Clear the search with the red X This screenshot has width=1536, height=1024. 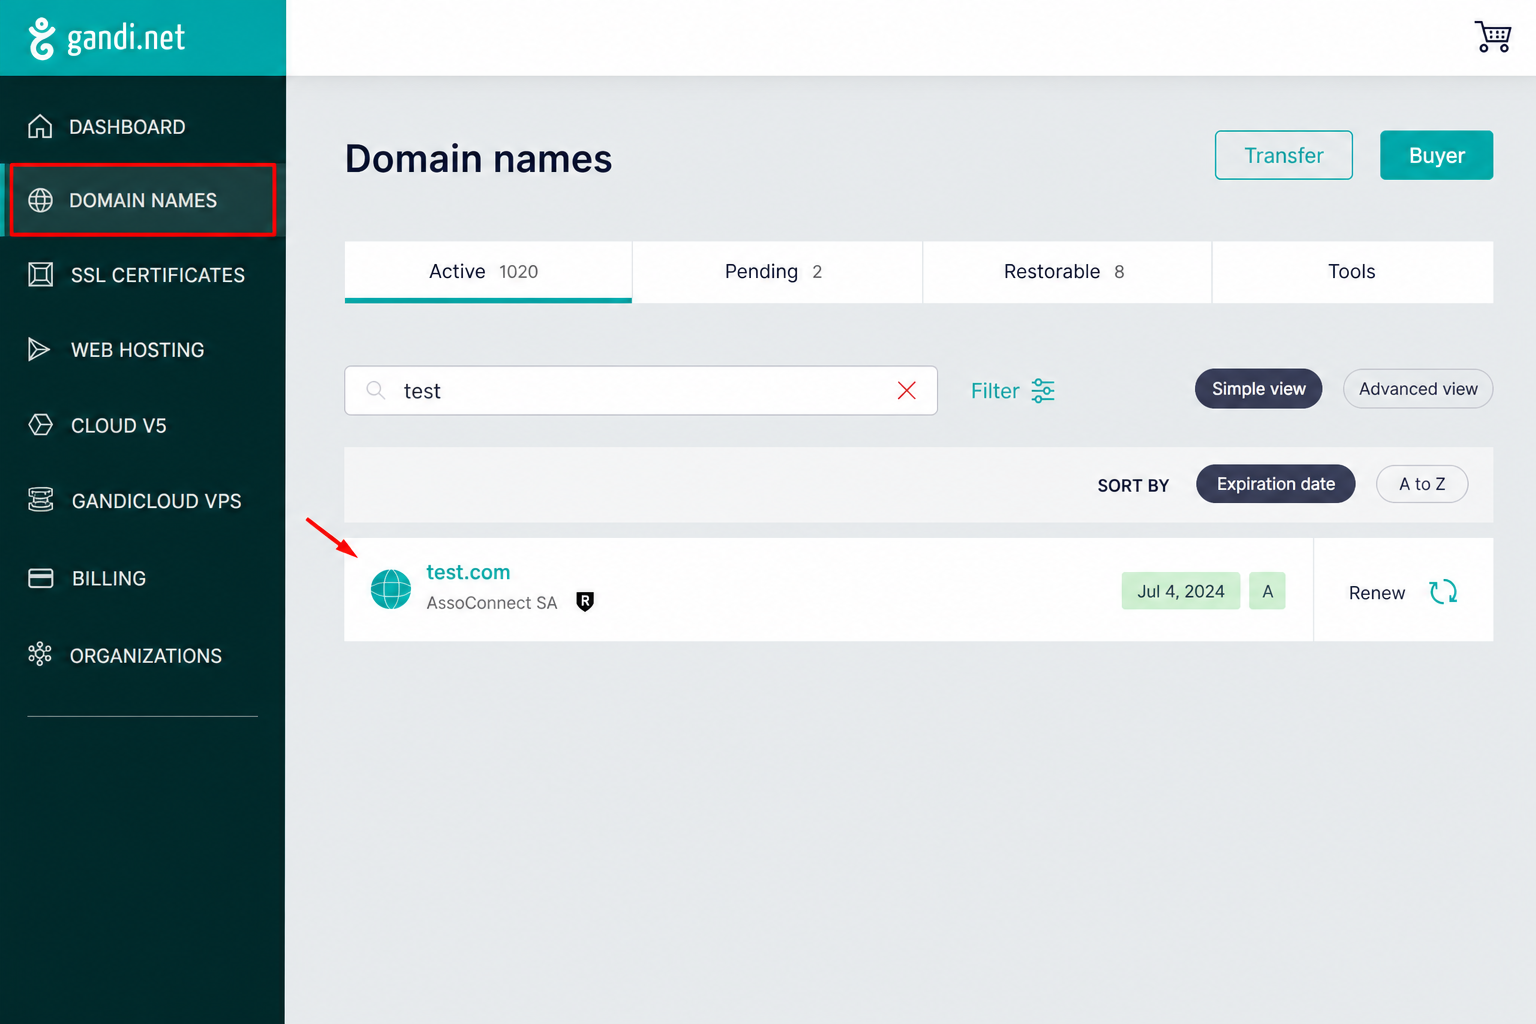coord(907,391)
